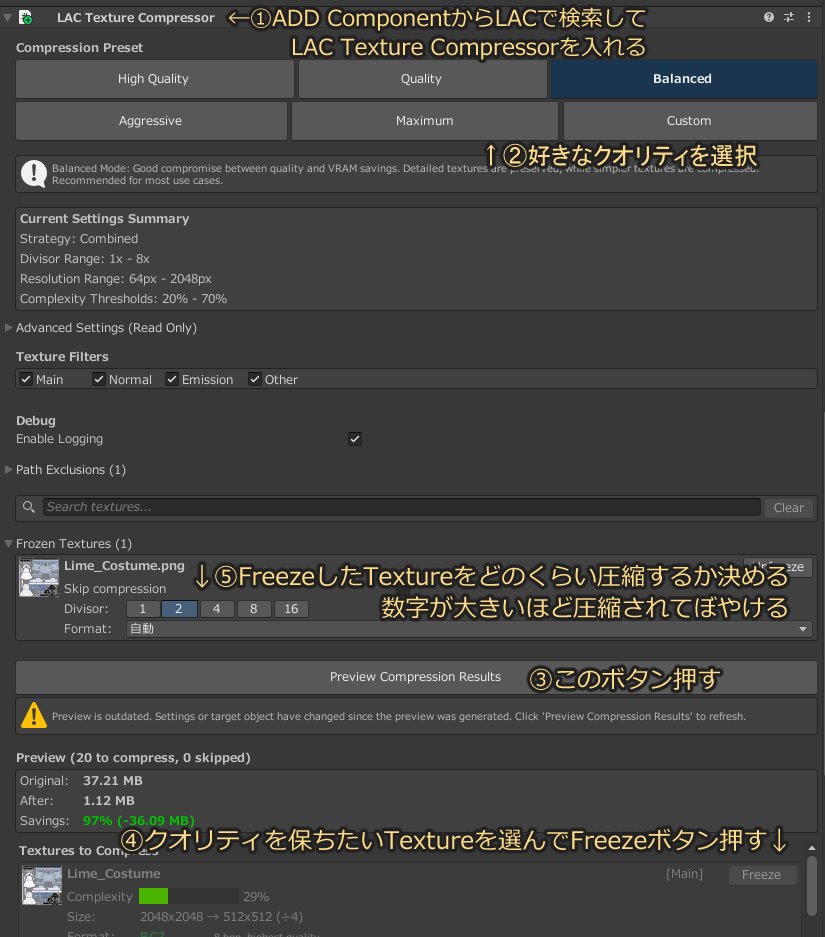The height and width of the screenshot is (937, 825).
Task: Click the Preview Compression Results button
Action: click(x=416, y=677)
